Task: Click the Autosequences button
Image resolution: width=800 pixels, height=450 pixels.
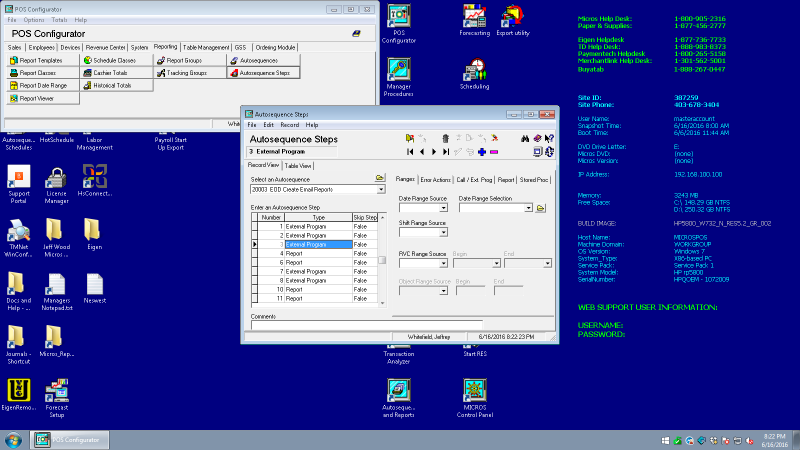Action: click(x=263, y=60)
